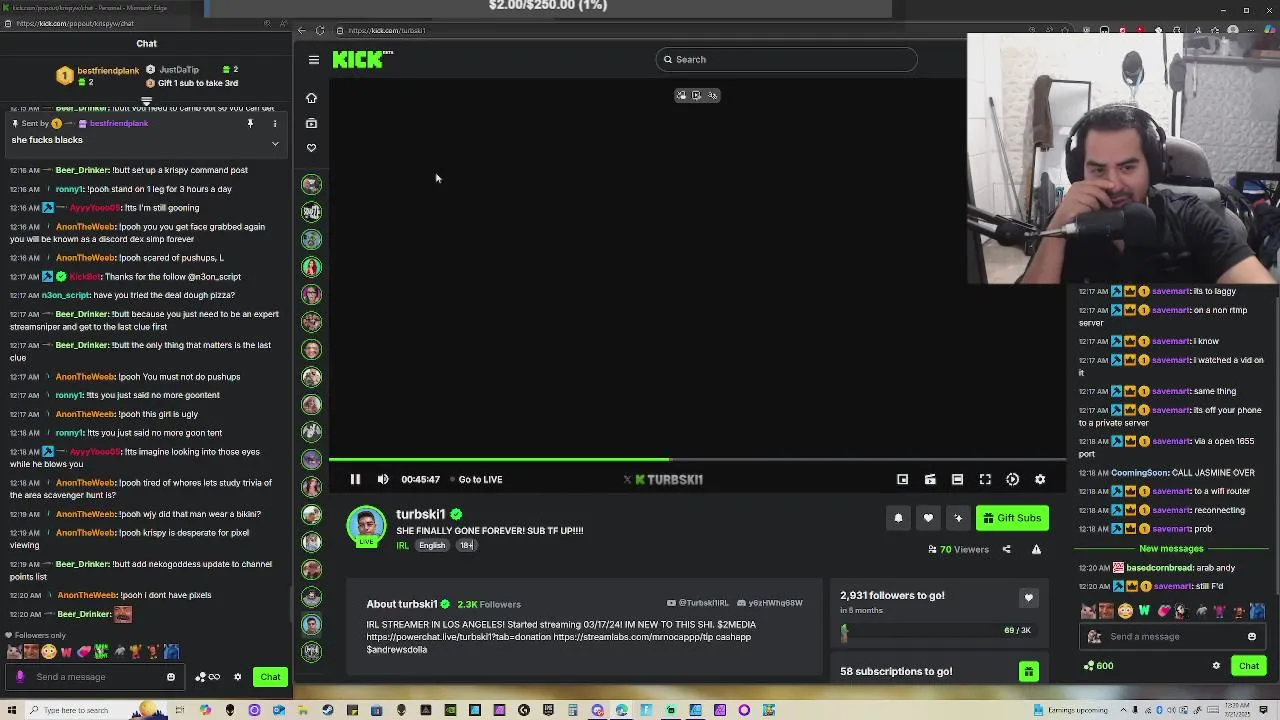
Task: Open @Turbski1IRL YouTube link
Action: click(697, 603)
